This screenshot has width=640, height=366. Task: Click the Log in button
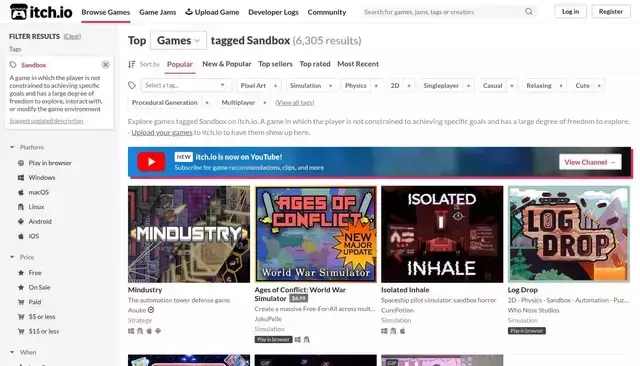click(x=570, y=11)
